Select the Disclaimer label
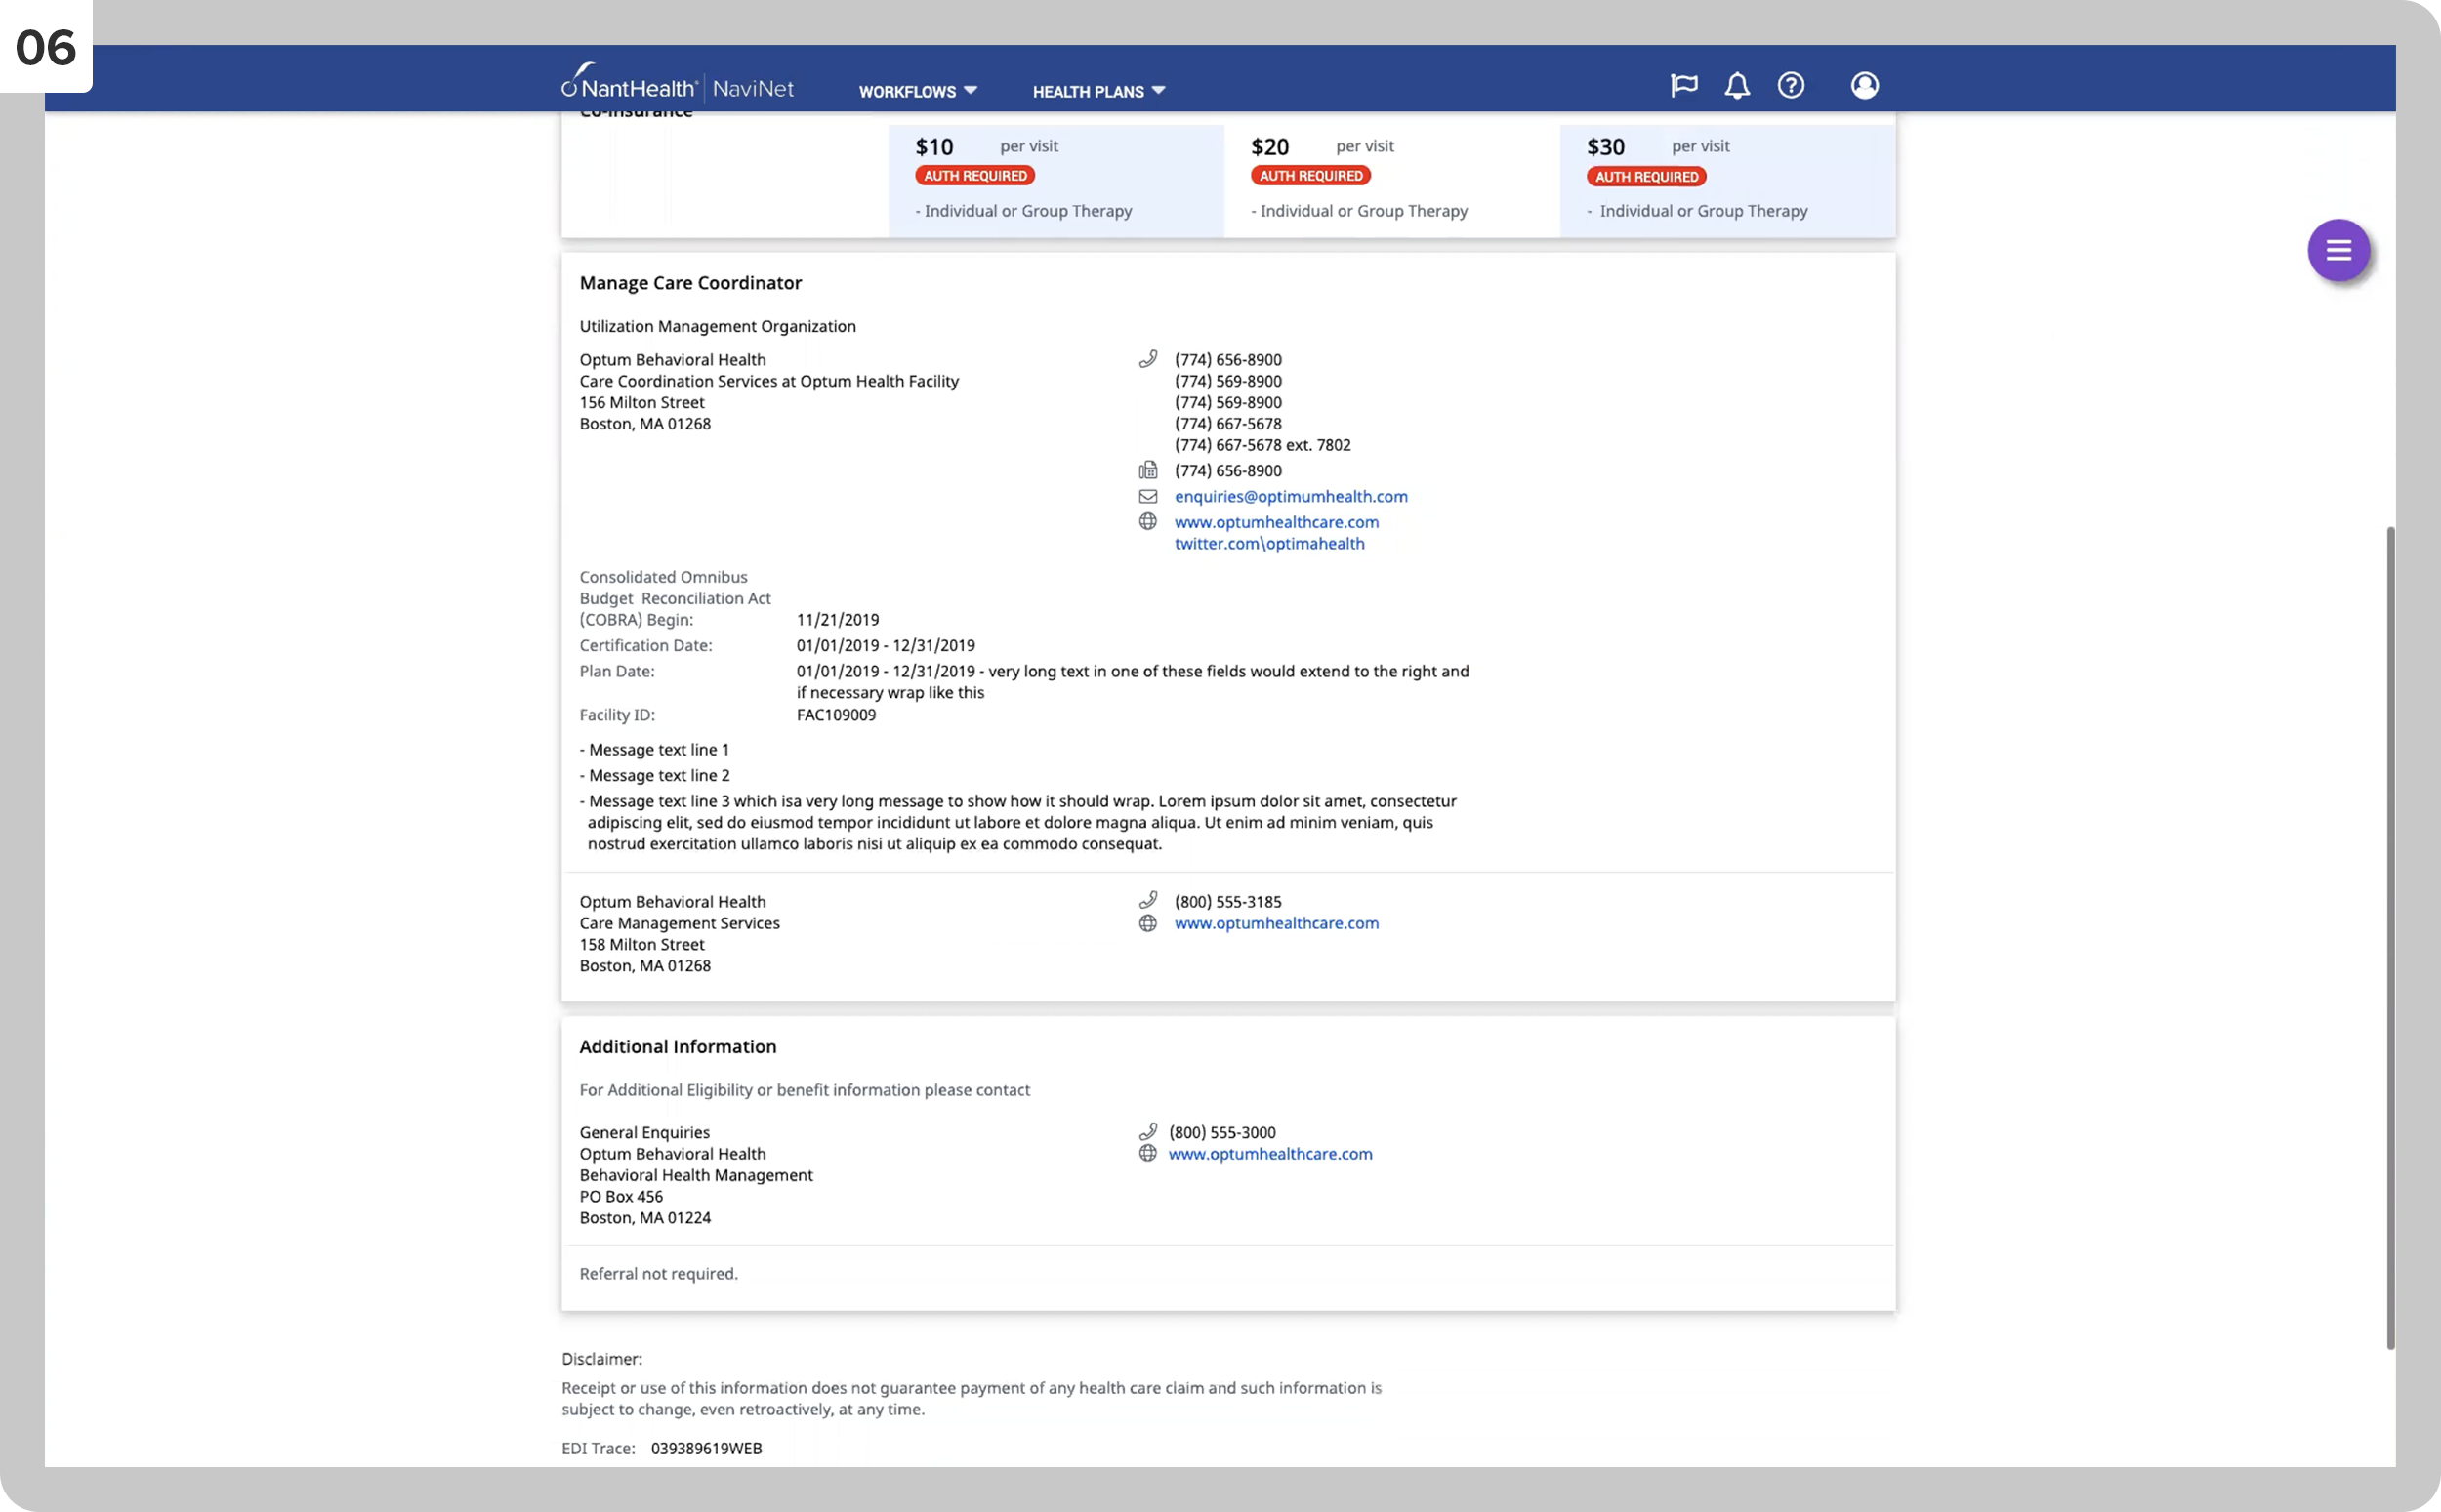 coord(602,1358)
